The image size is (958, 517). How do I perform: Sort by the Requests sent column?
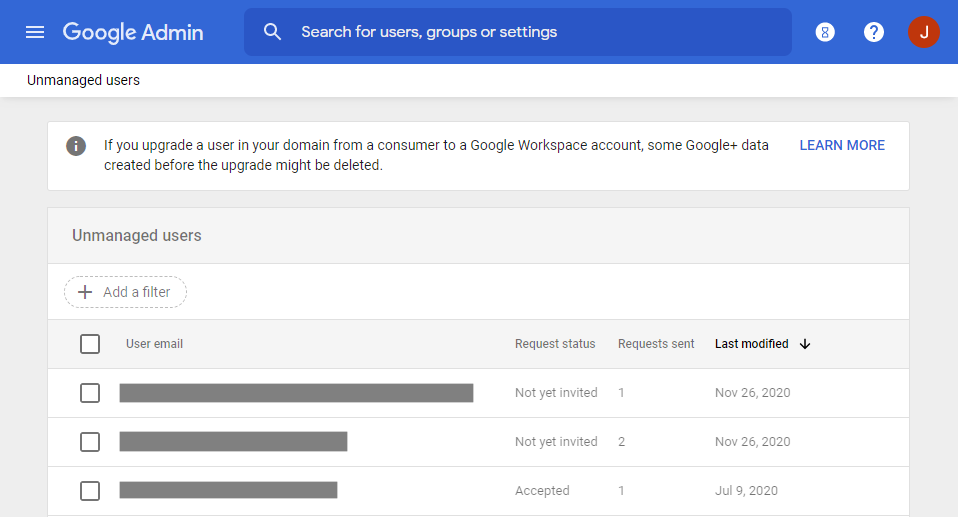656,344
